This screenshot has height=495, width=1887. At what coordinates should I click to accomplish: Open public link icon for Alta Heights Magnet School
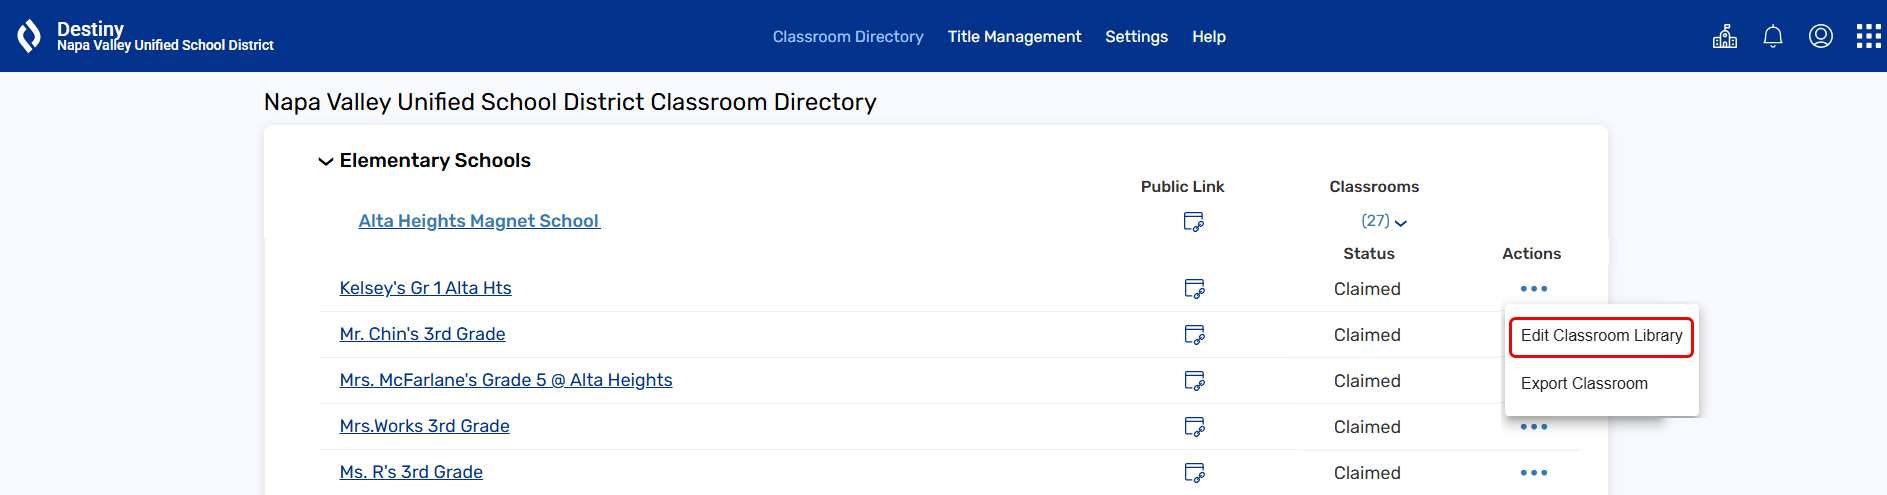(1194, 222)
